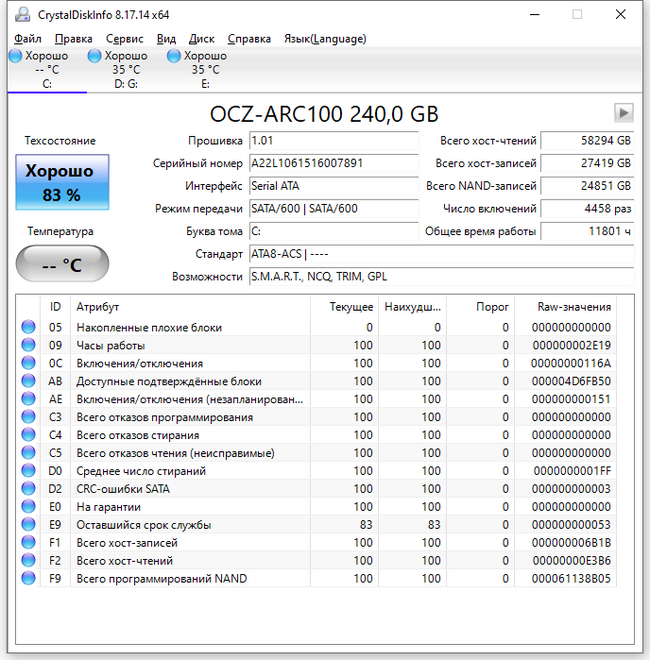650x660 pixels.
Task: Click the Прошивка 1.01 field
Action: [333, 141]
